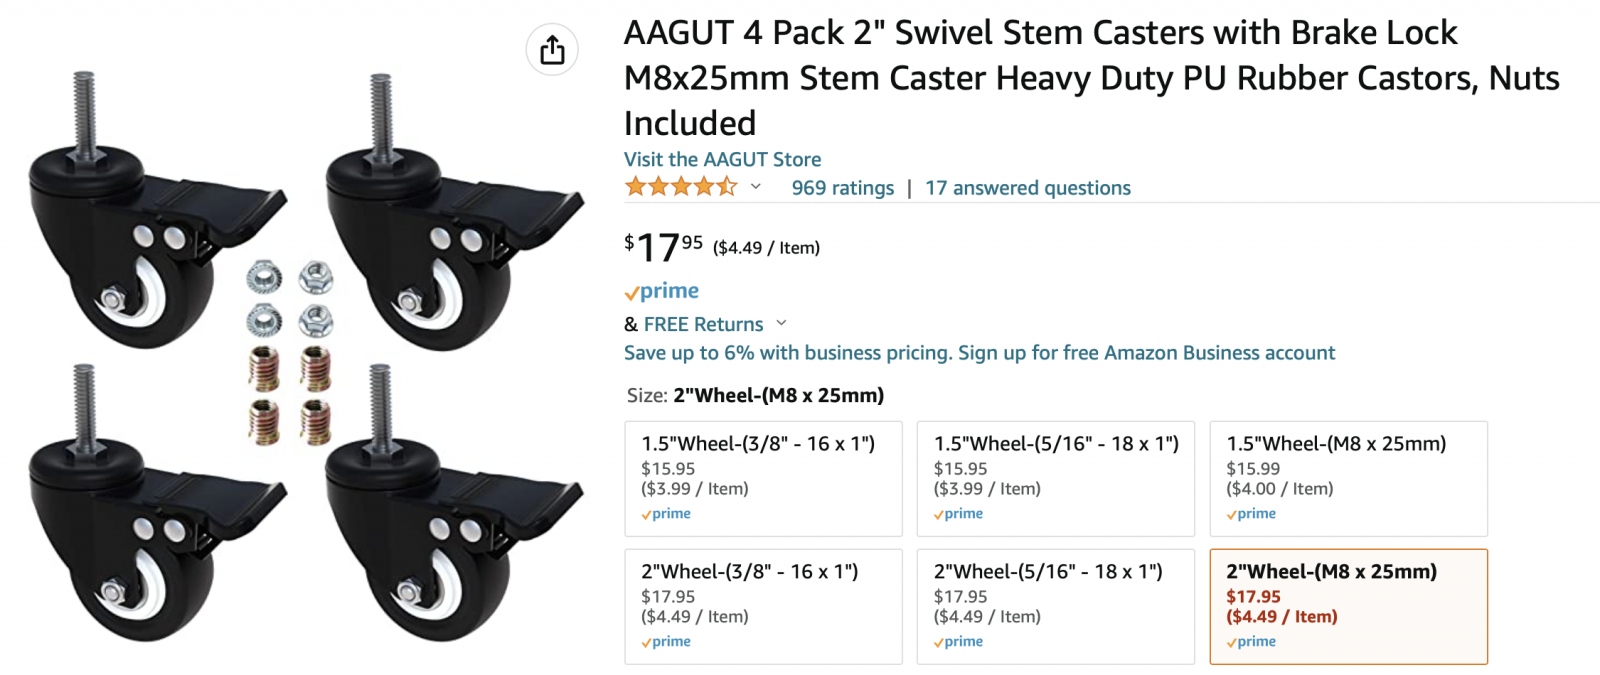
Task: Open the 969 ratings link
Action: pos(843,188)
